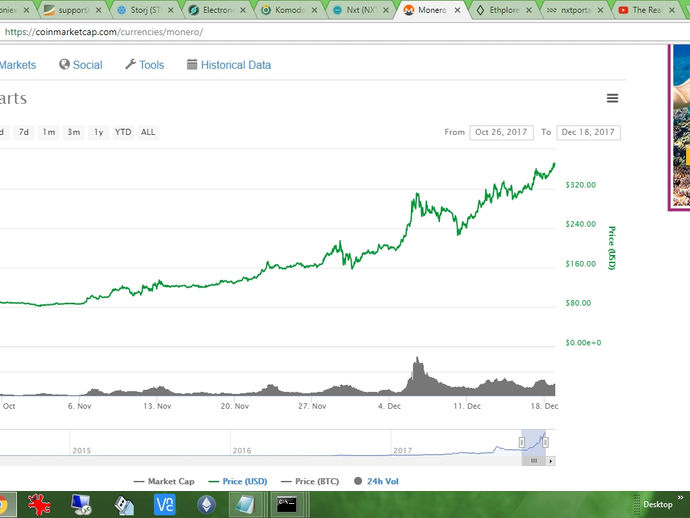Switch to the Storj browser tab

click(145, 10)
